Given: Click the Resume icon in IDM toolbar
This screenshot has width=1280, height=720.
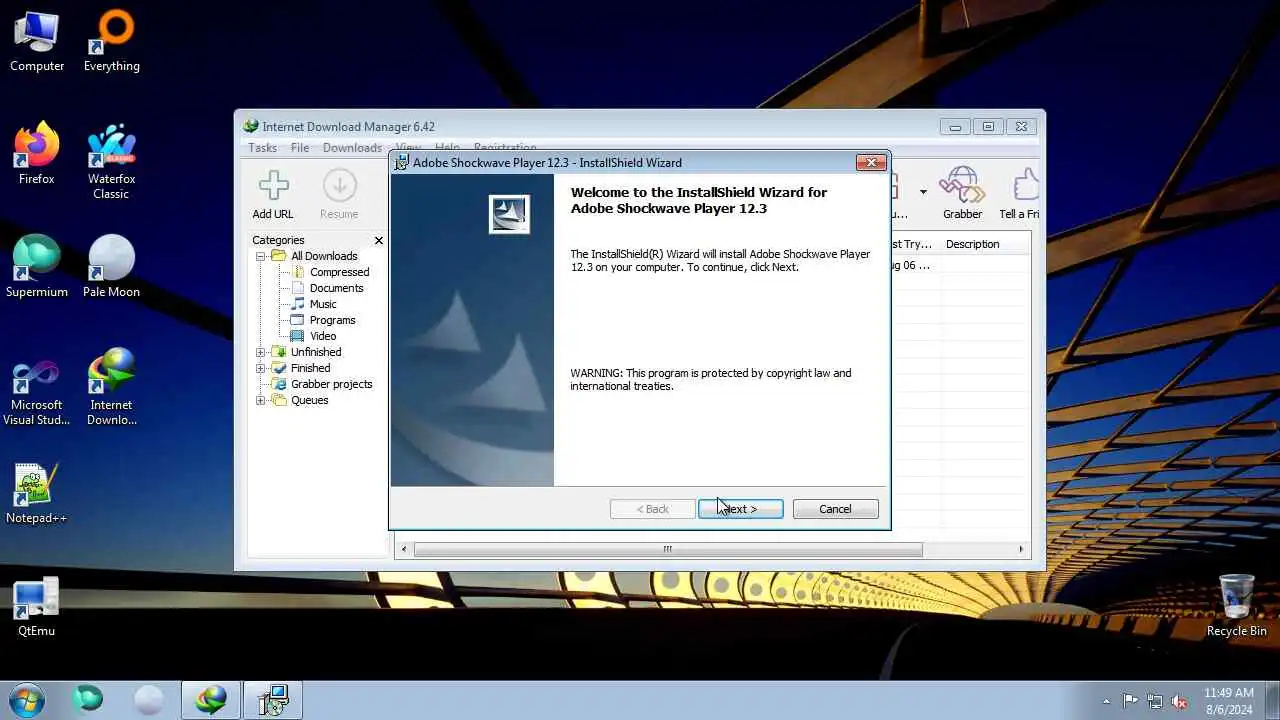Looking at the screenshot, I should 339,195.
